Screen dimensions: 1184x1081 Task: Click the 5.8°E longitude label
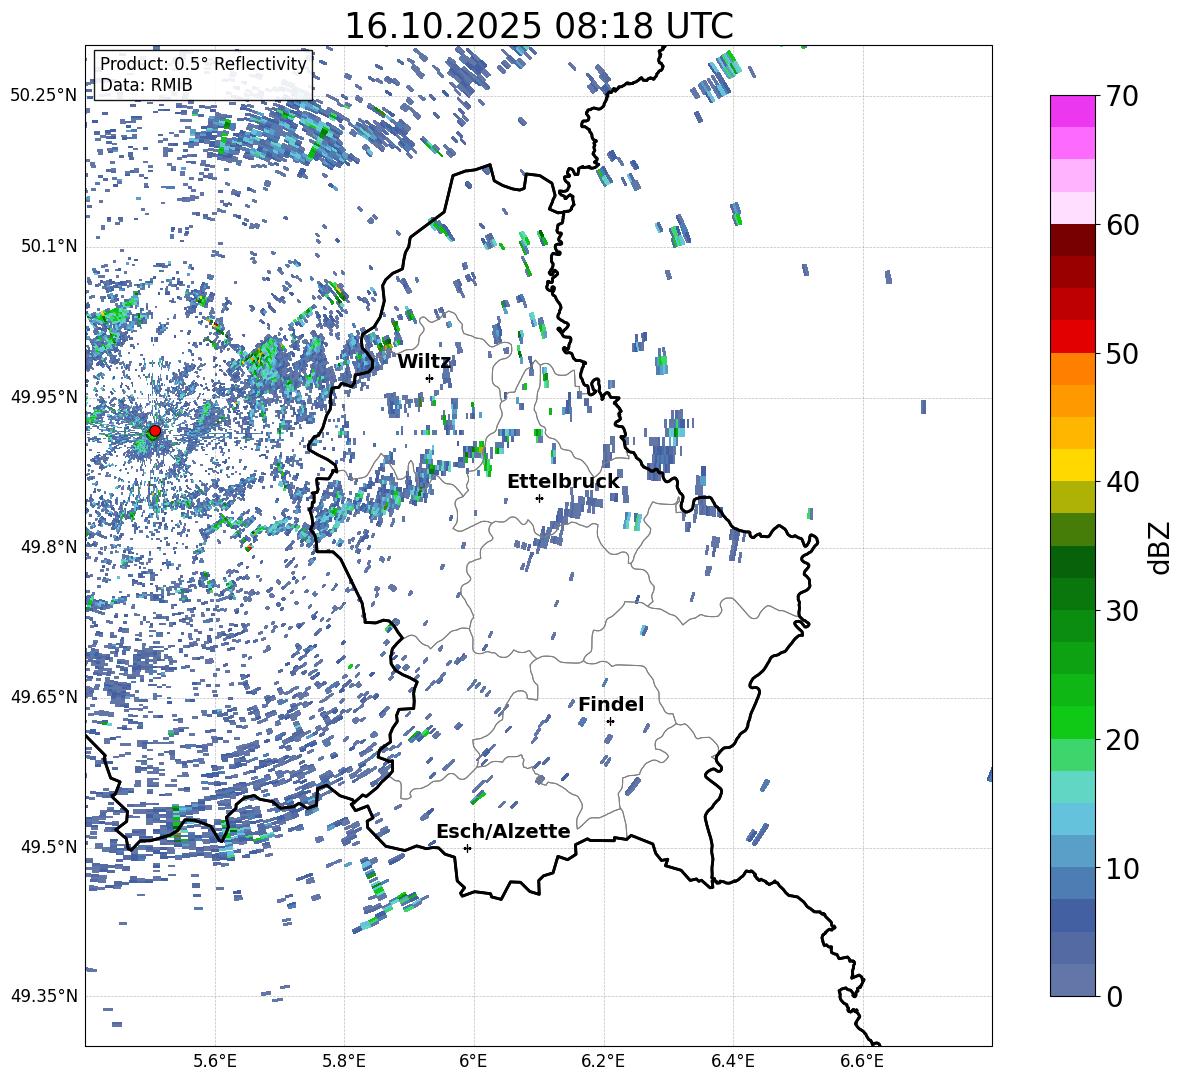344,1061
